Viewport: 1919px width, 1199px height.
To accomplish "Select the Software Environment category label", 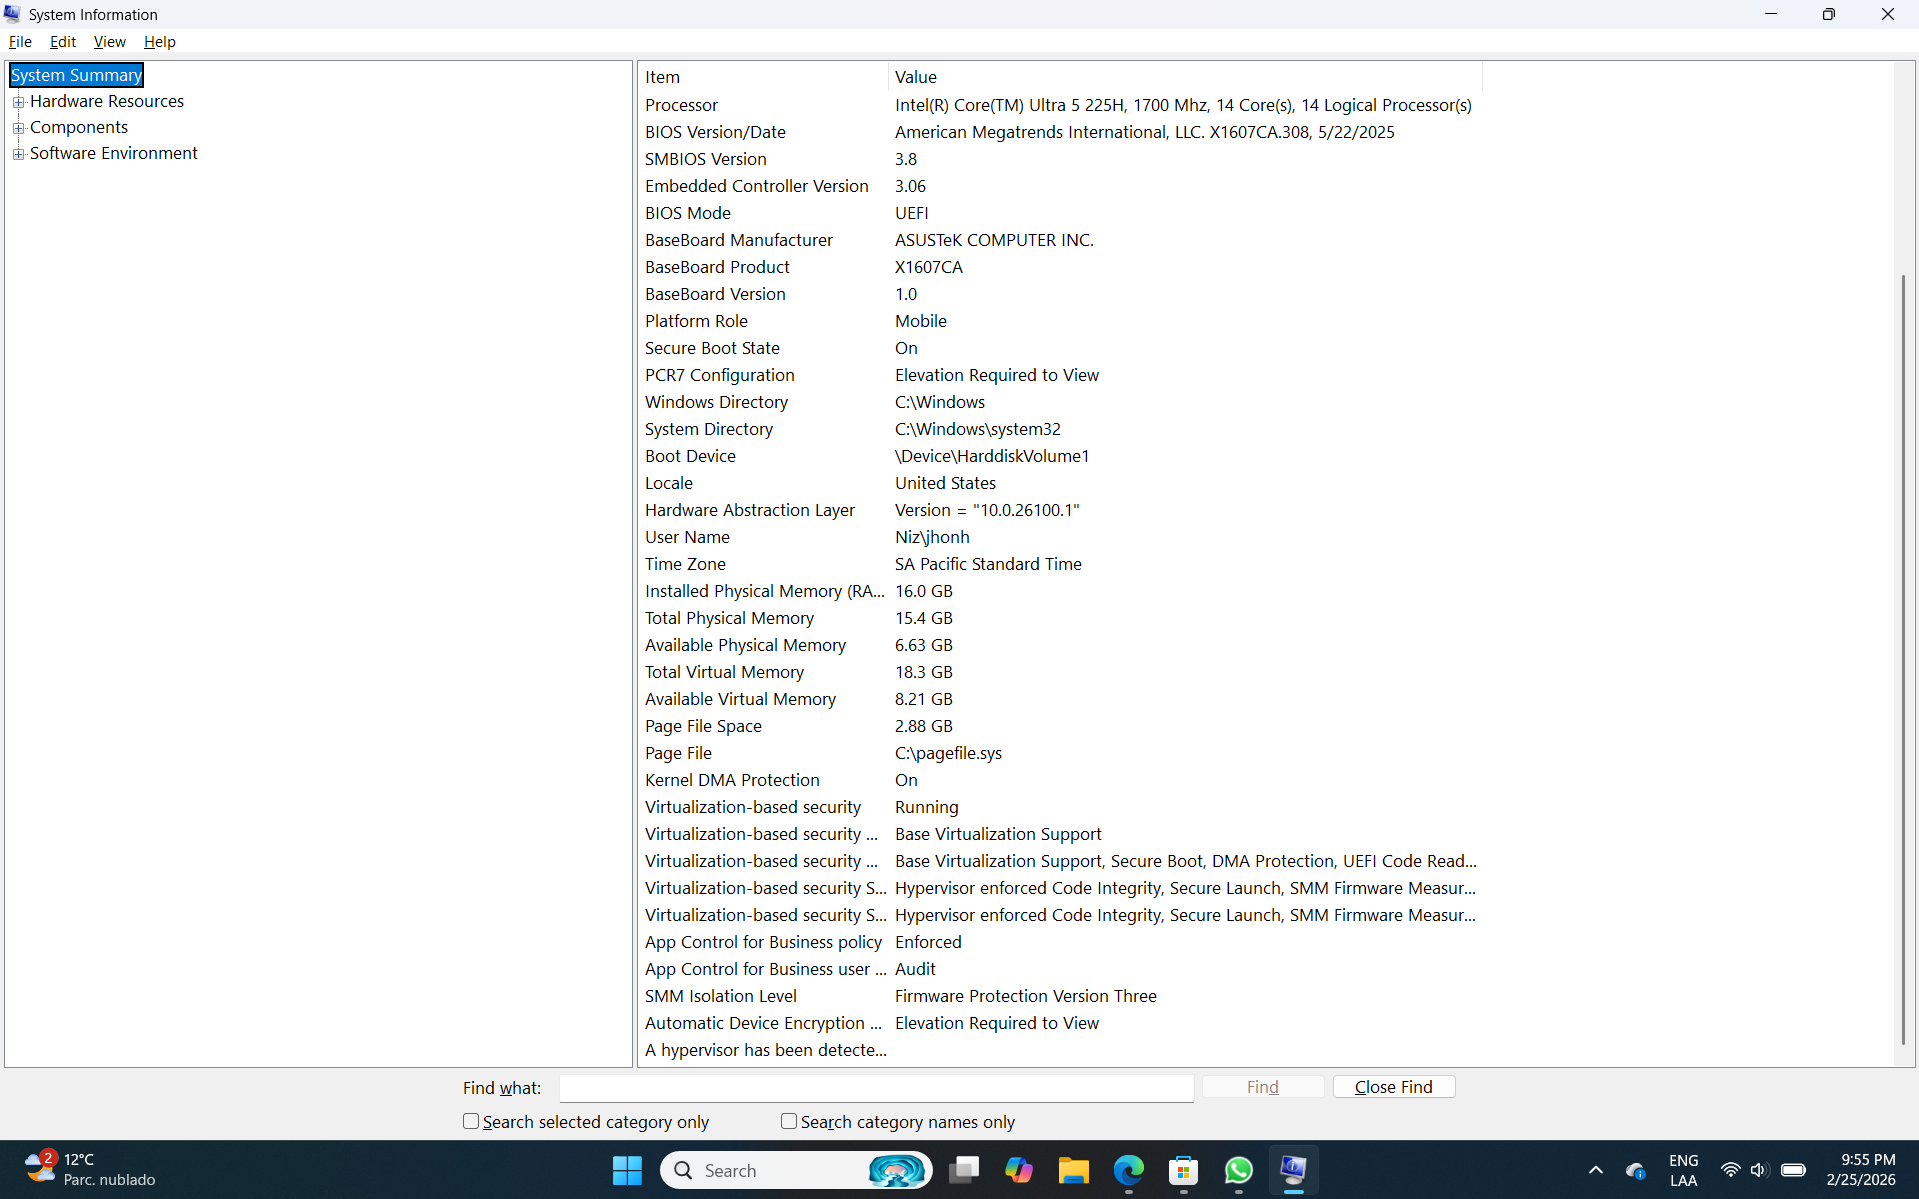I will [114, 153].
